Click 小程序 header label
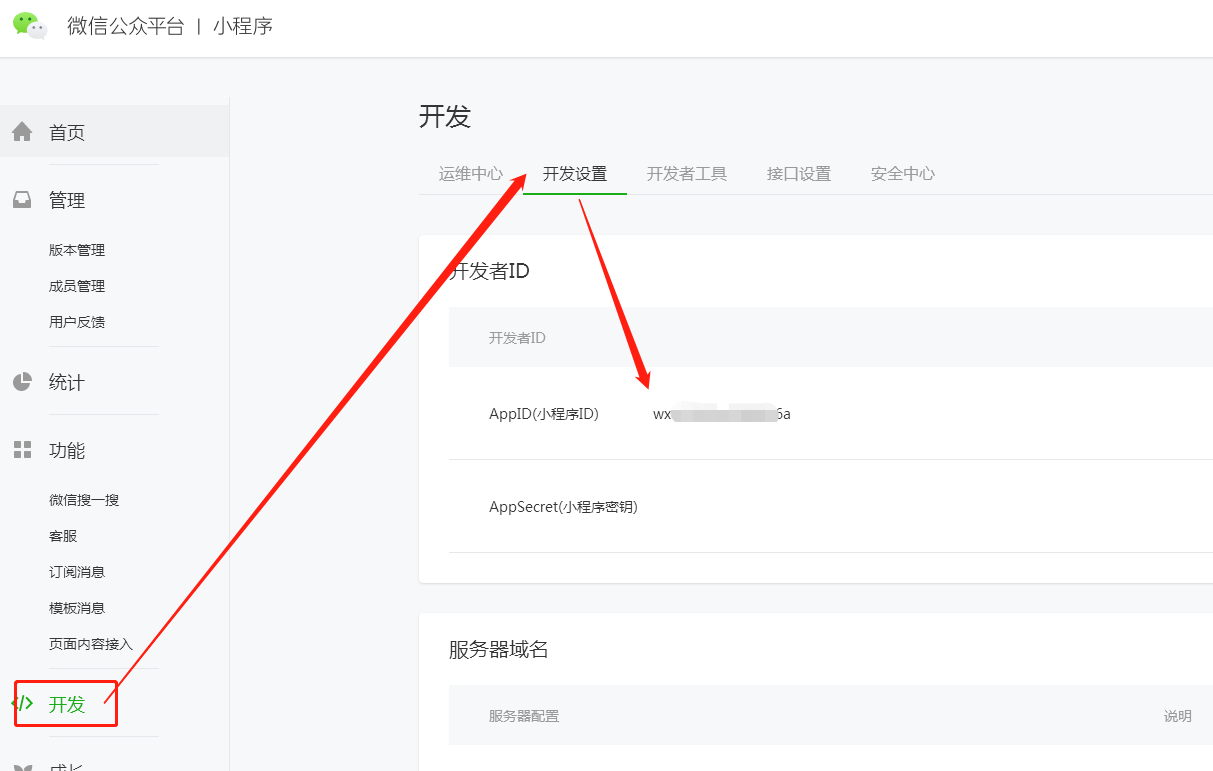 click(x=243, y=26)
